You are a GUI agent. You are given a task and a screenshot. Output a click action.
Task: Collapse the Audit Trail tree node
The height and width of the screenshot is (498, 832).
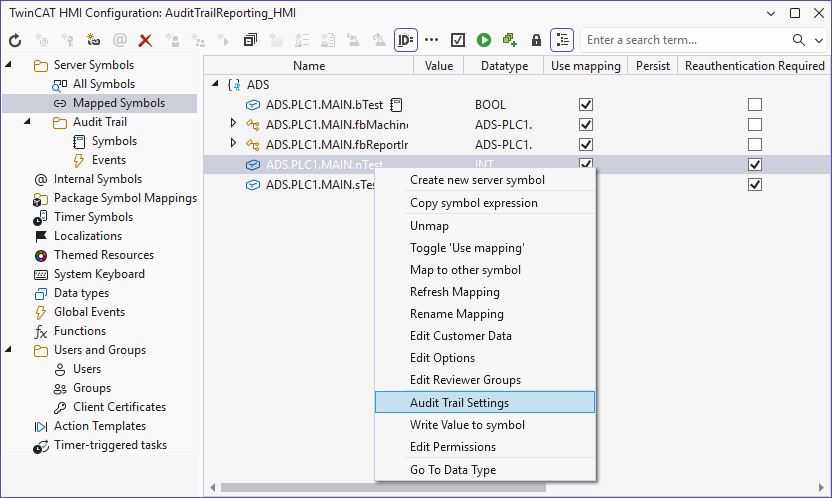(x=28, y=122)
